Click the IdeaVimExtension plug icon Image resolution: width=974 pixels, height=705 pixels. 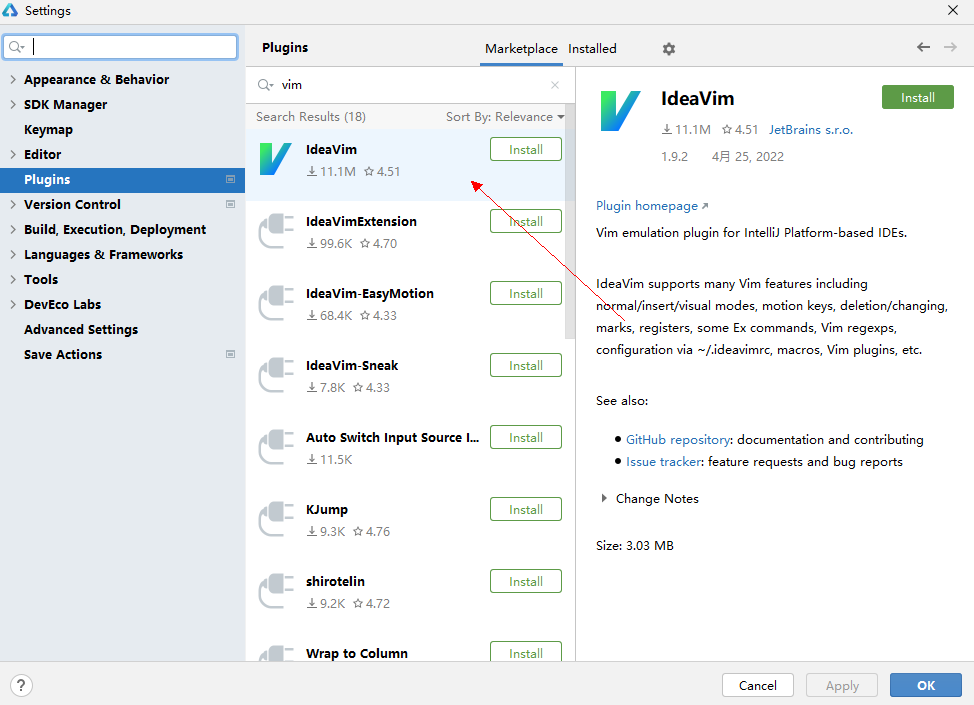(275, 231)
